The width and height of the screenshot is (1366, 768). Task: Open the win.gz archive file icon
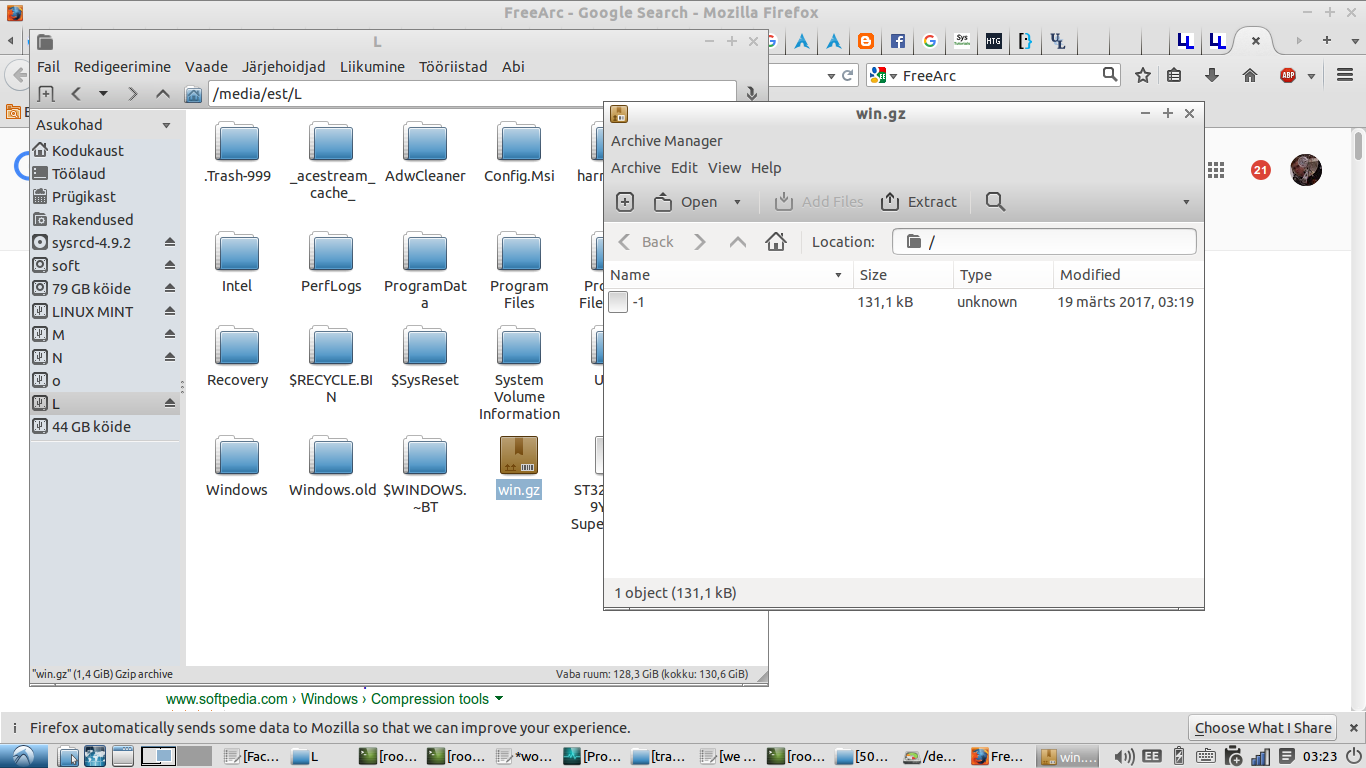click(519, 456)
